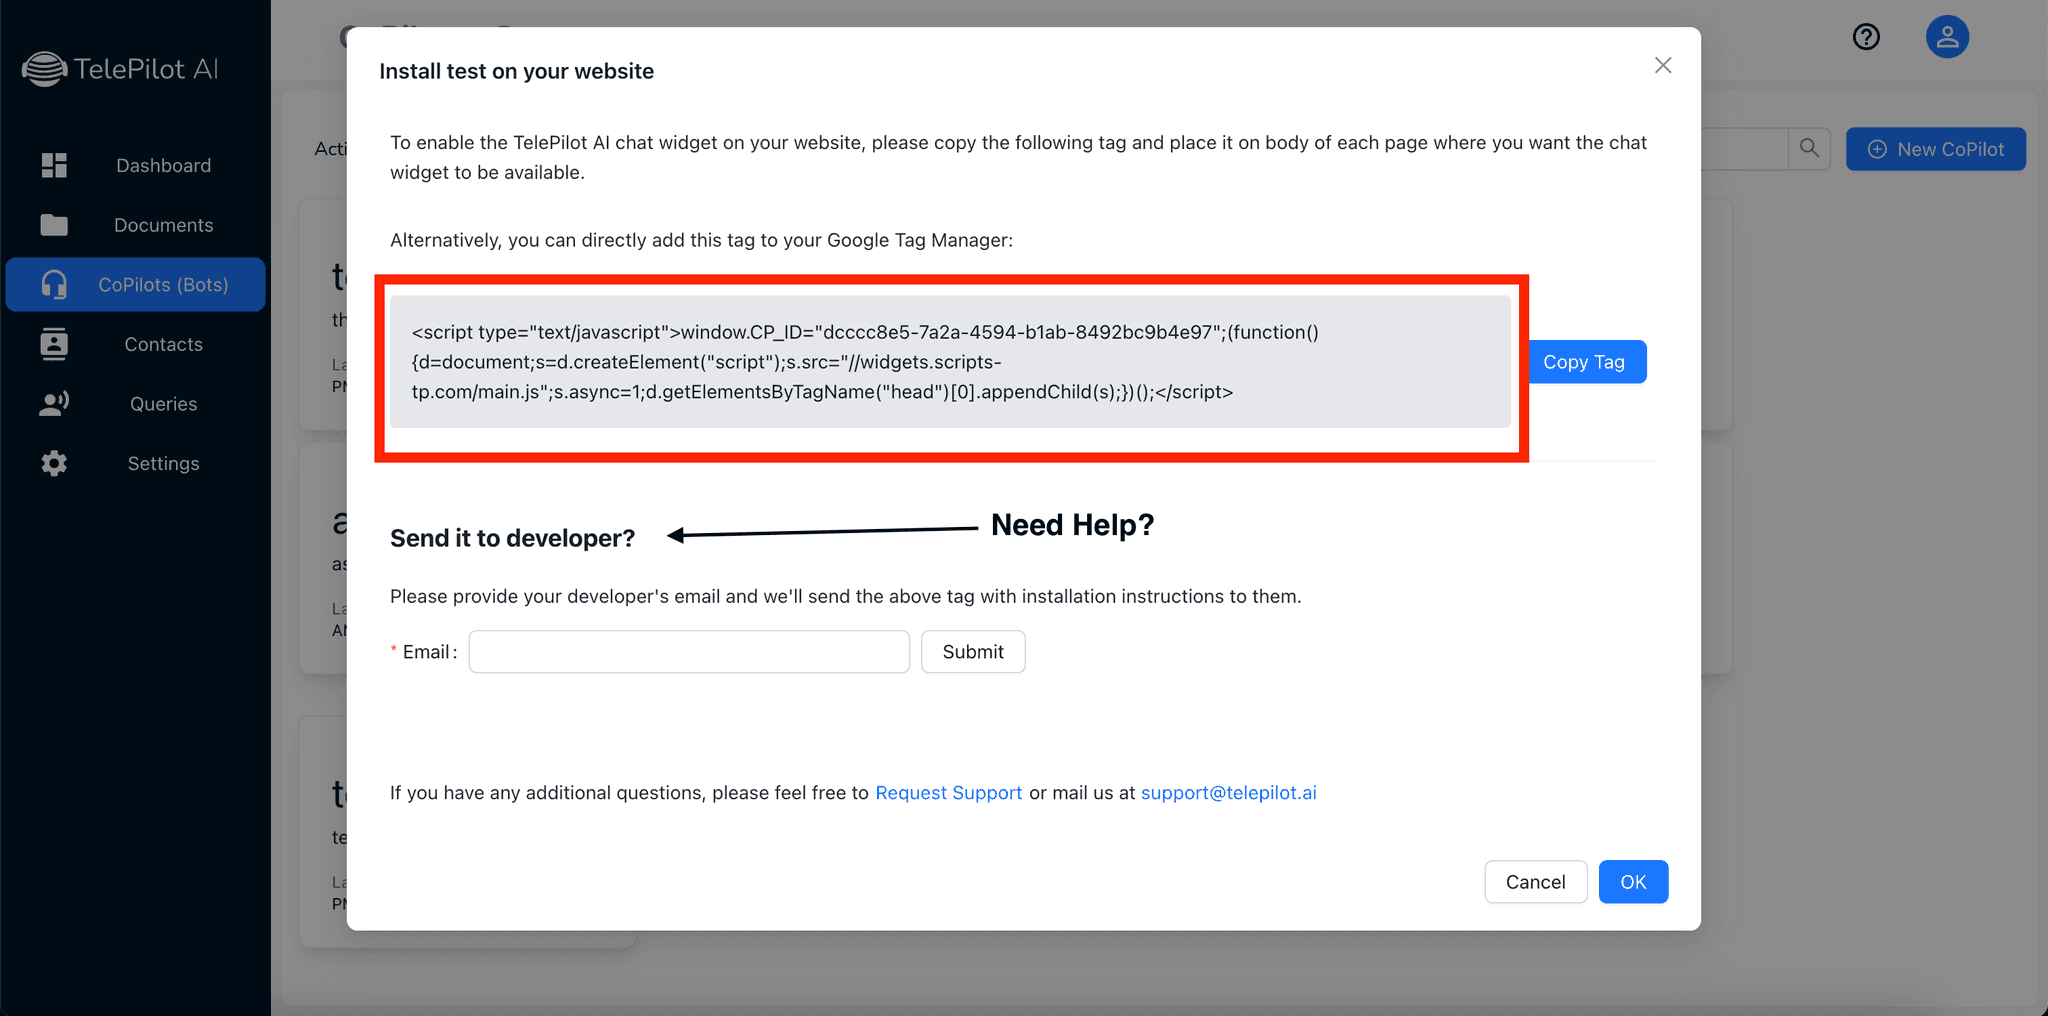
Task: Click the TelePilot AI logo
Action: point(120,68)
